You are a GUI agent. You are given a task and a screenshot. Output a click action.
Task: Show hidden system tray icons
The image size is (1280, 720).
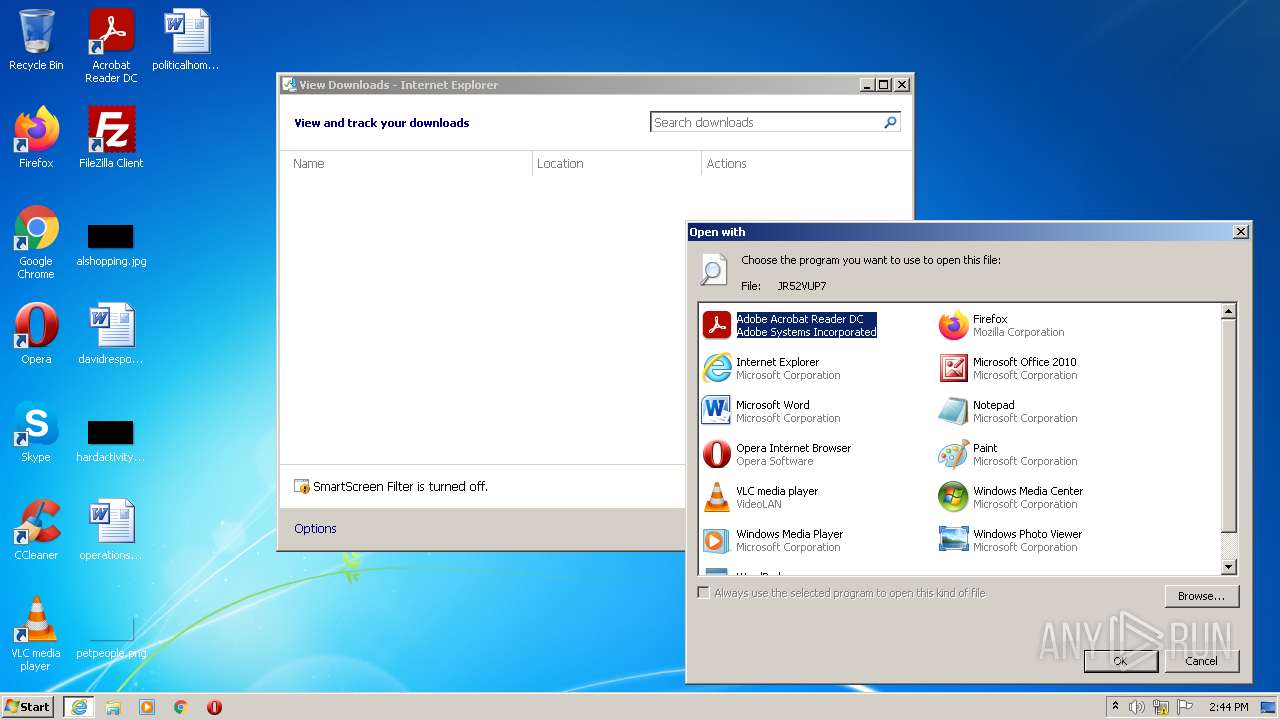coord(1115,707)
